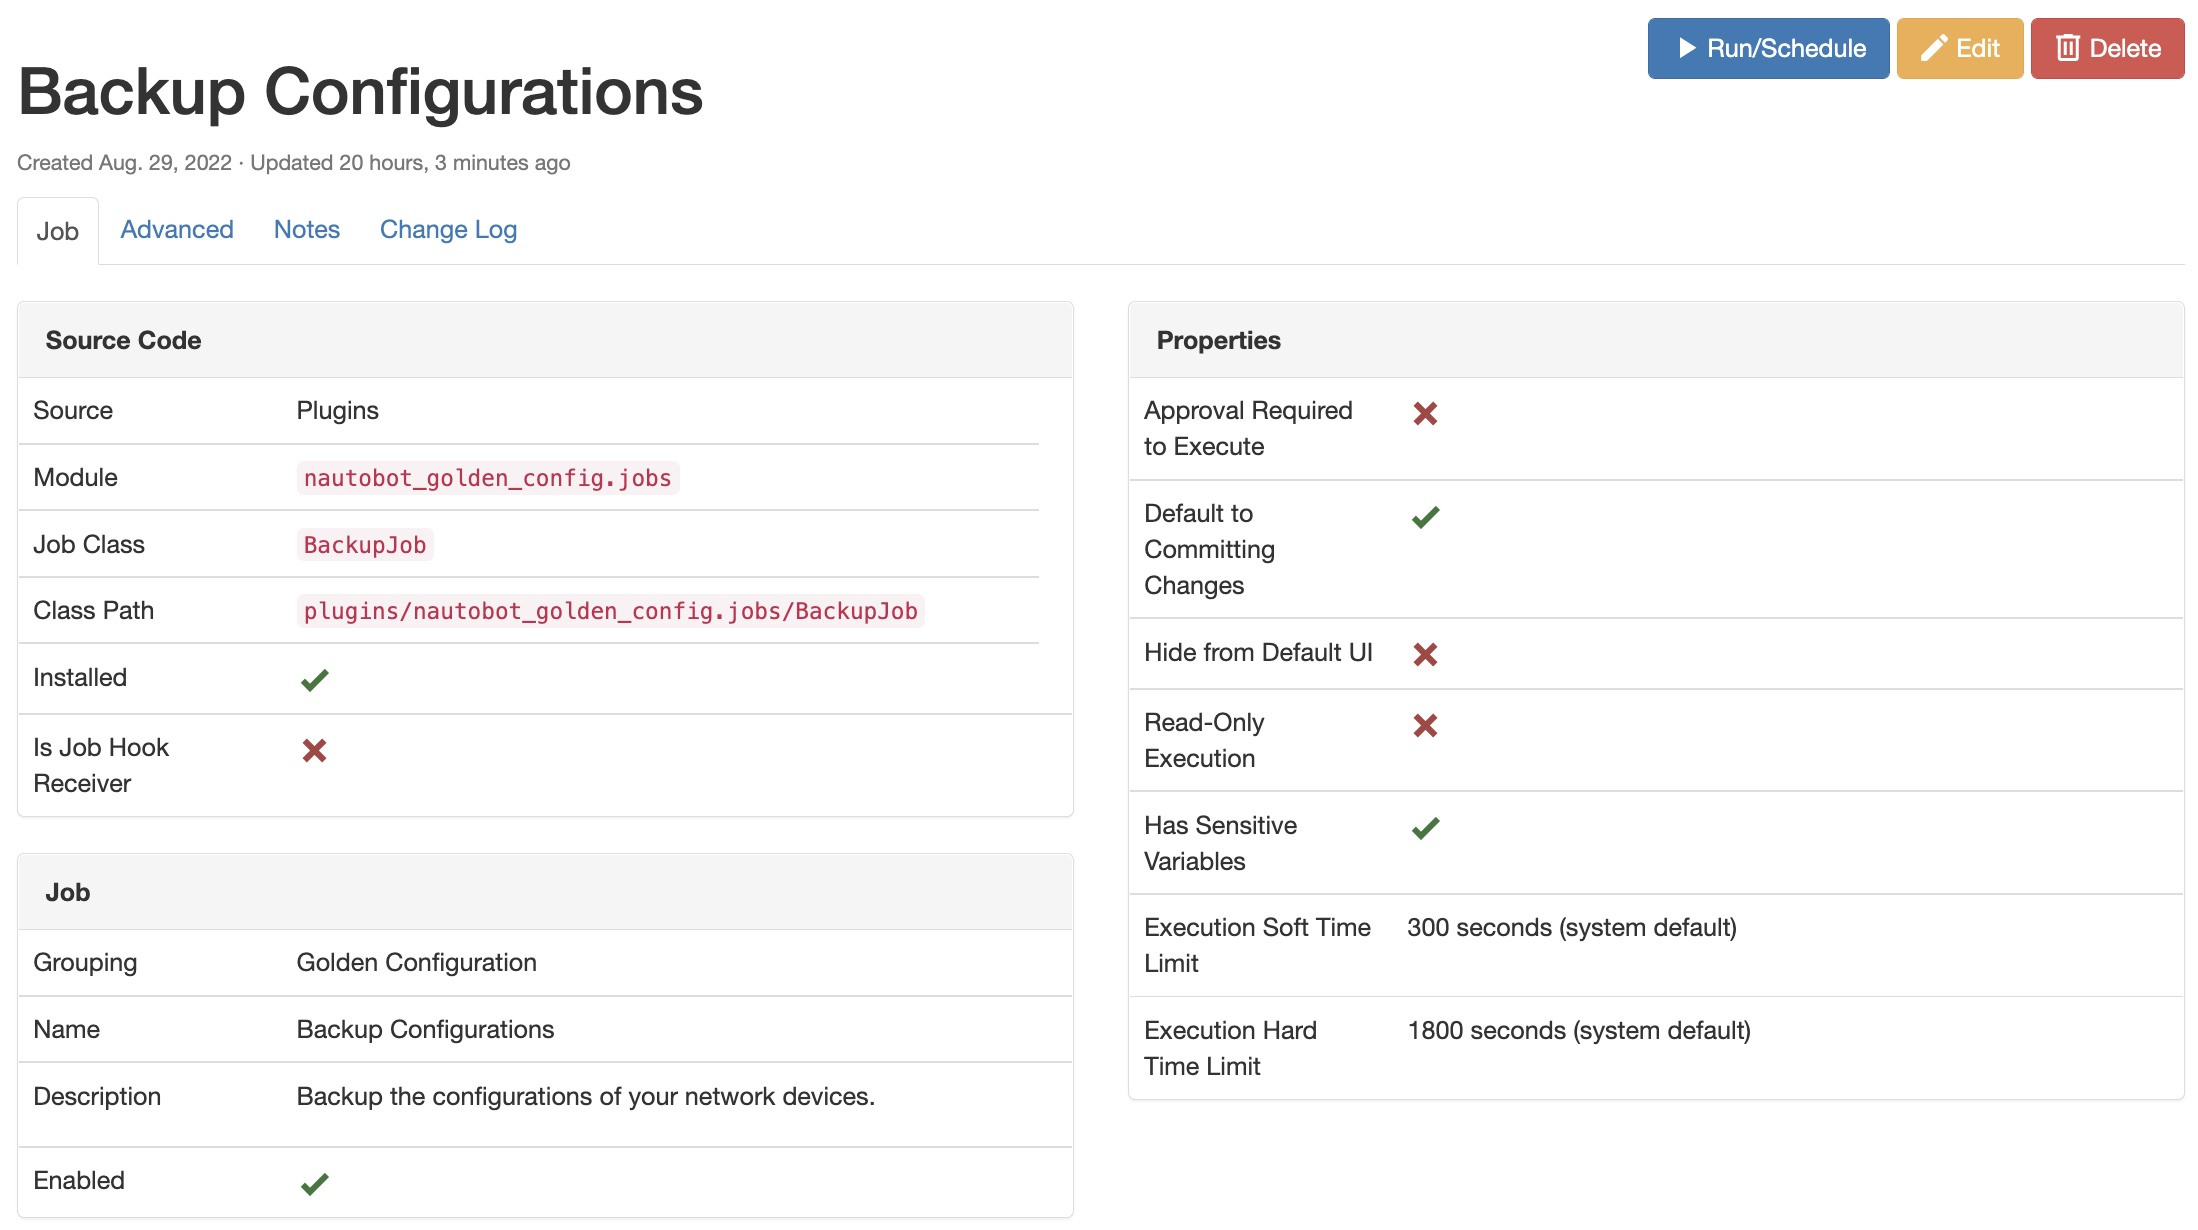This screenshot has height=1230, width=2198.
Task: Click the Backup Configurations page title
Action: (x=361, y=92)
